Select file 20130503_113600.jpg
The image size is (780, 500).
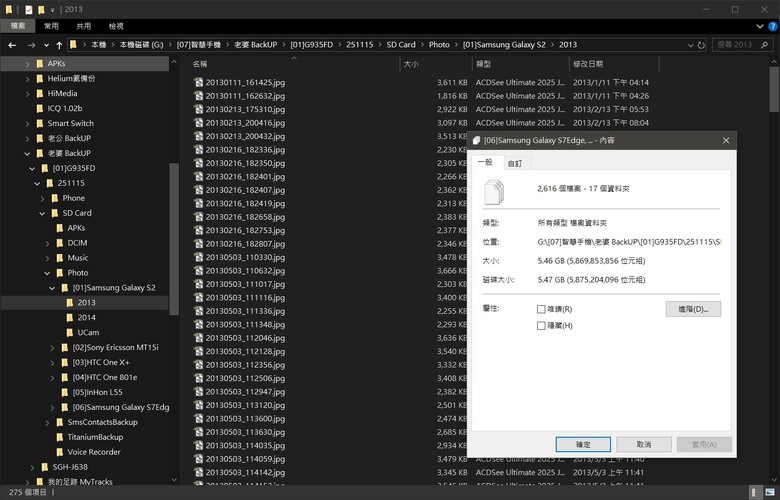[245, 418]
